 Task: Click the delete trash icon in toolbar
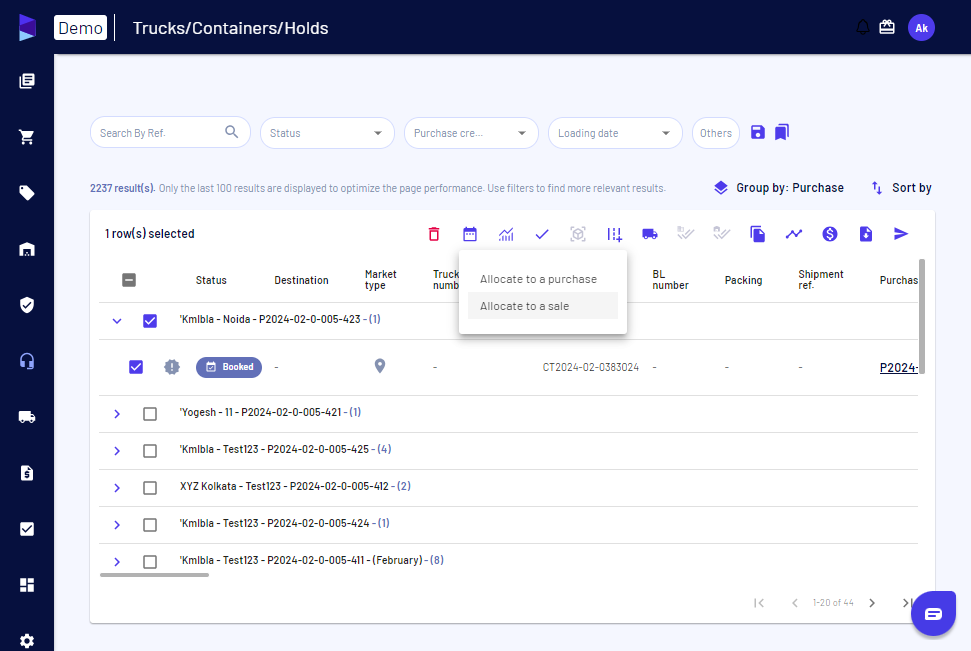(433, 234)
